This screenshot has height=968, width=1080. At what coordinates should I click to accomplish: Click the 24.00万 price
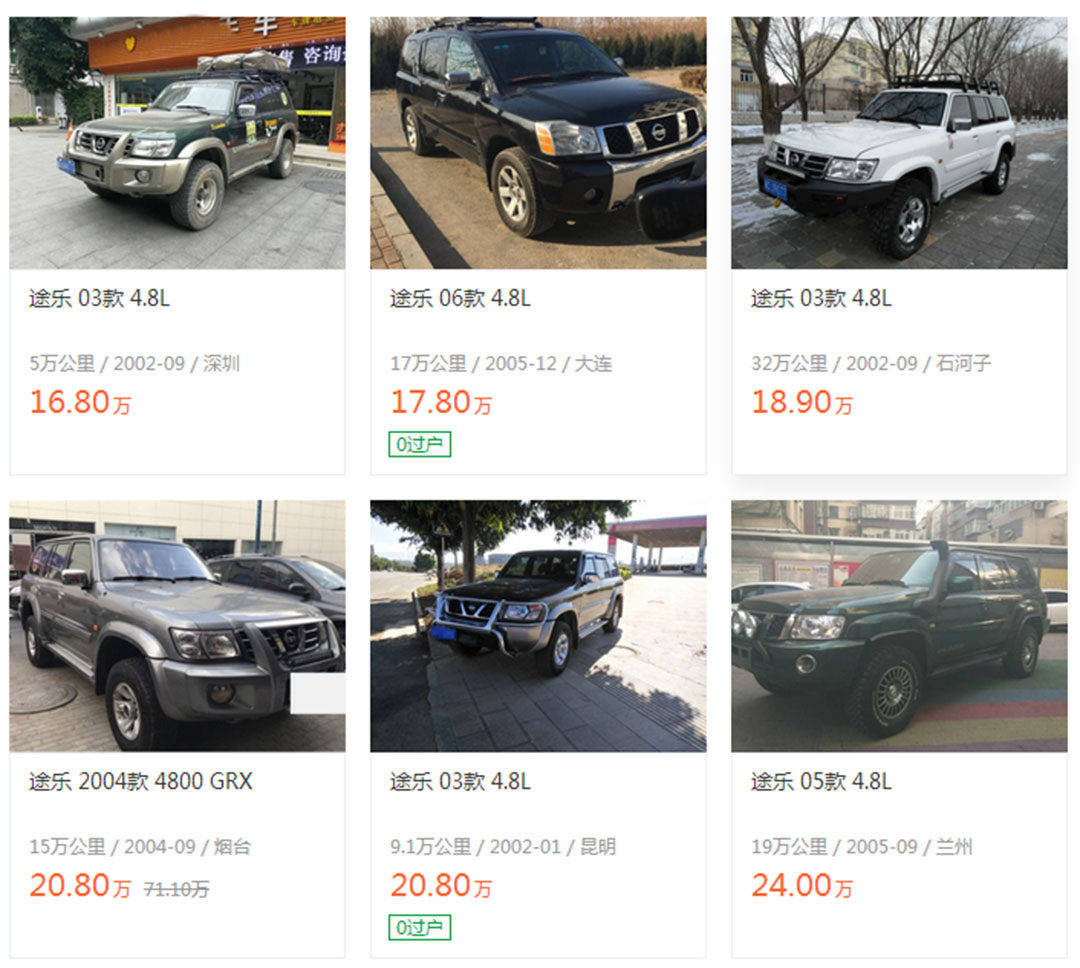pos(802,885)
